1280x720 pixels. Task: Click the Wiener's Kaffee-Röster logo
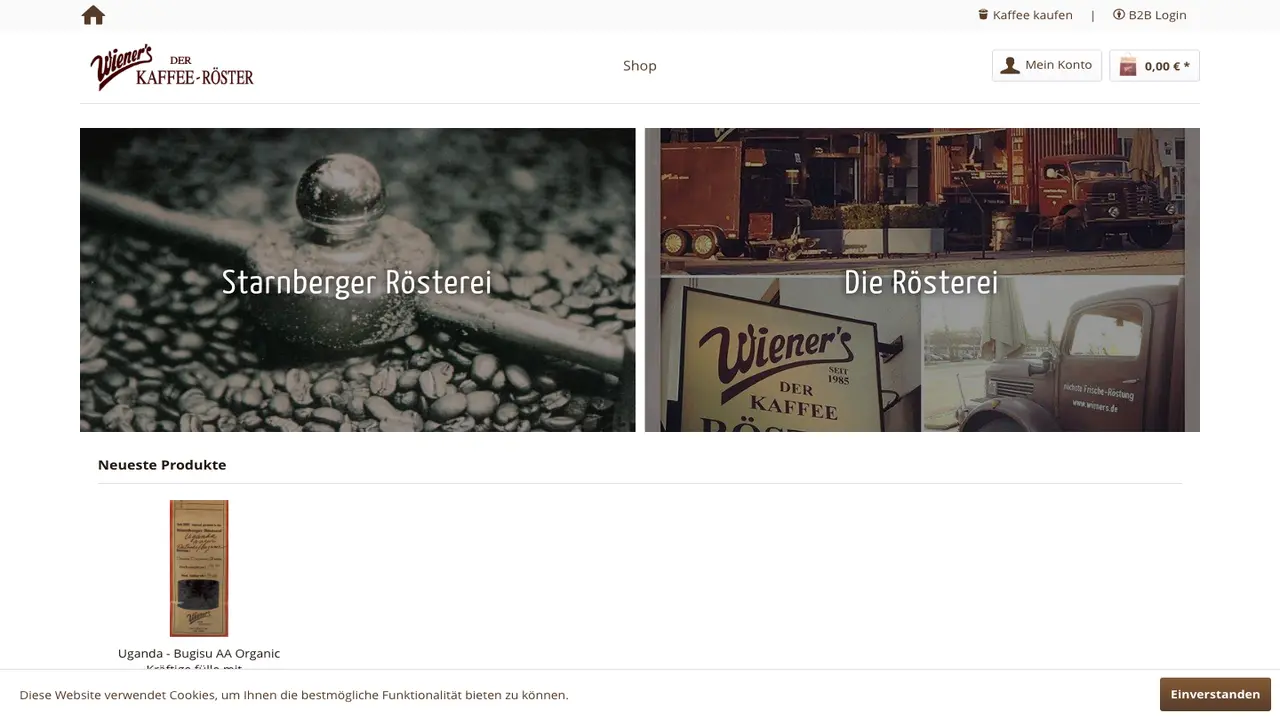172,67
